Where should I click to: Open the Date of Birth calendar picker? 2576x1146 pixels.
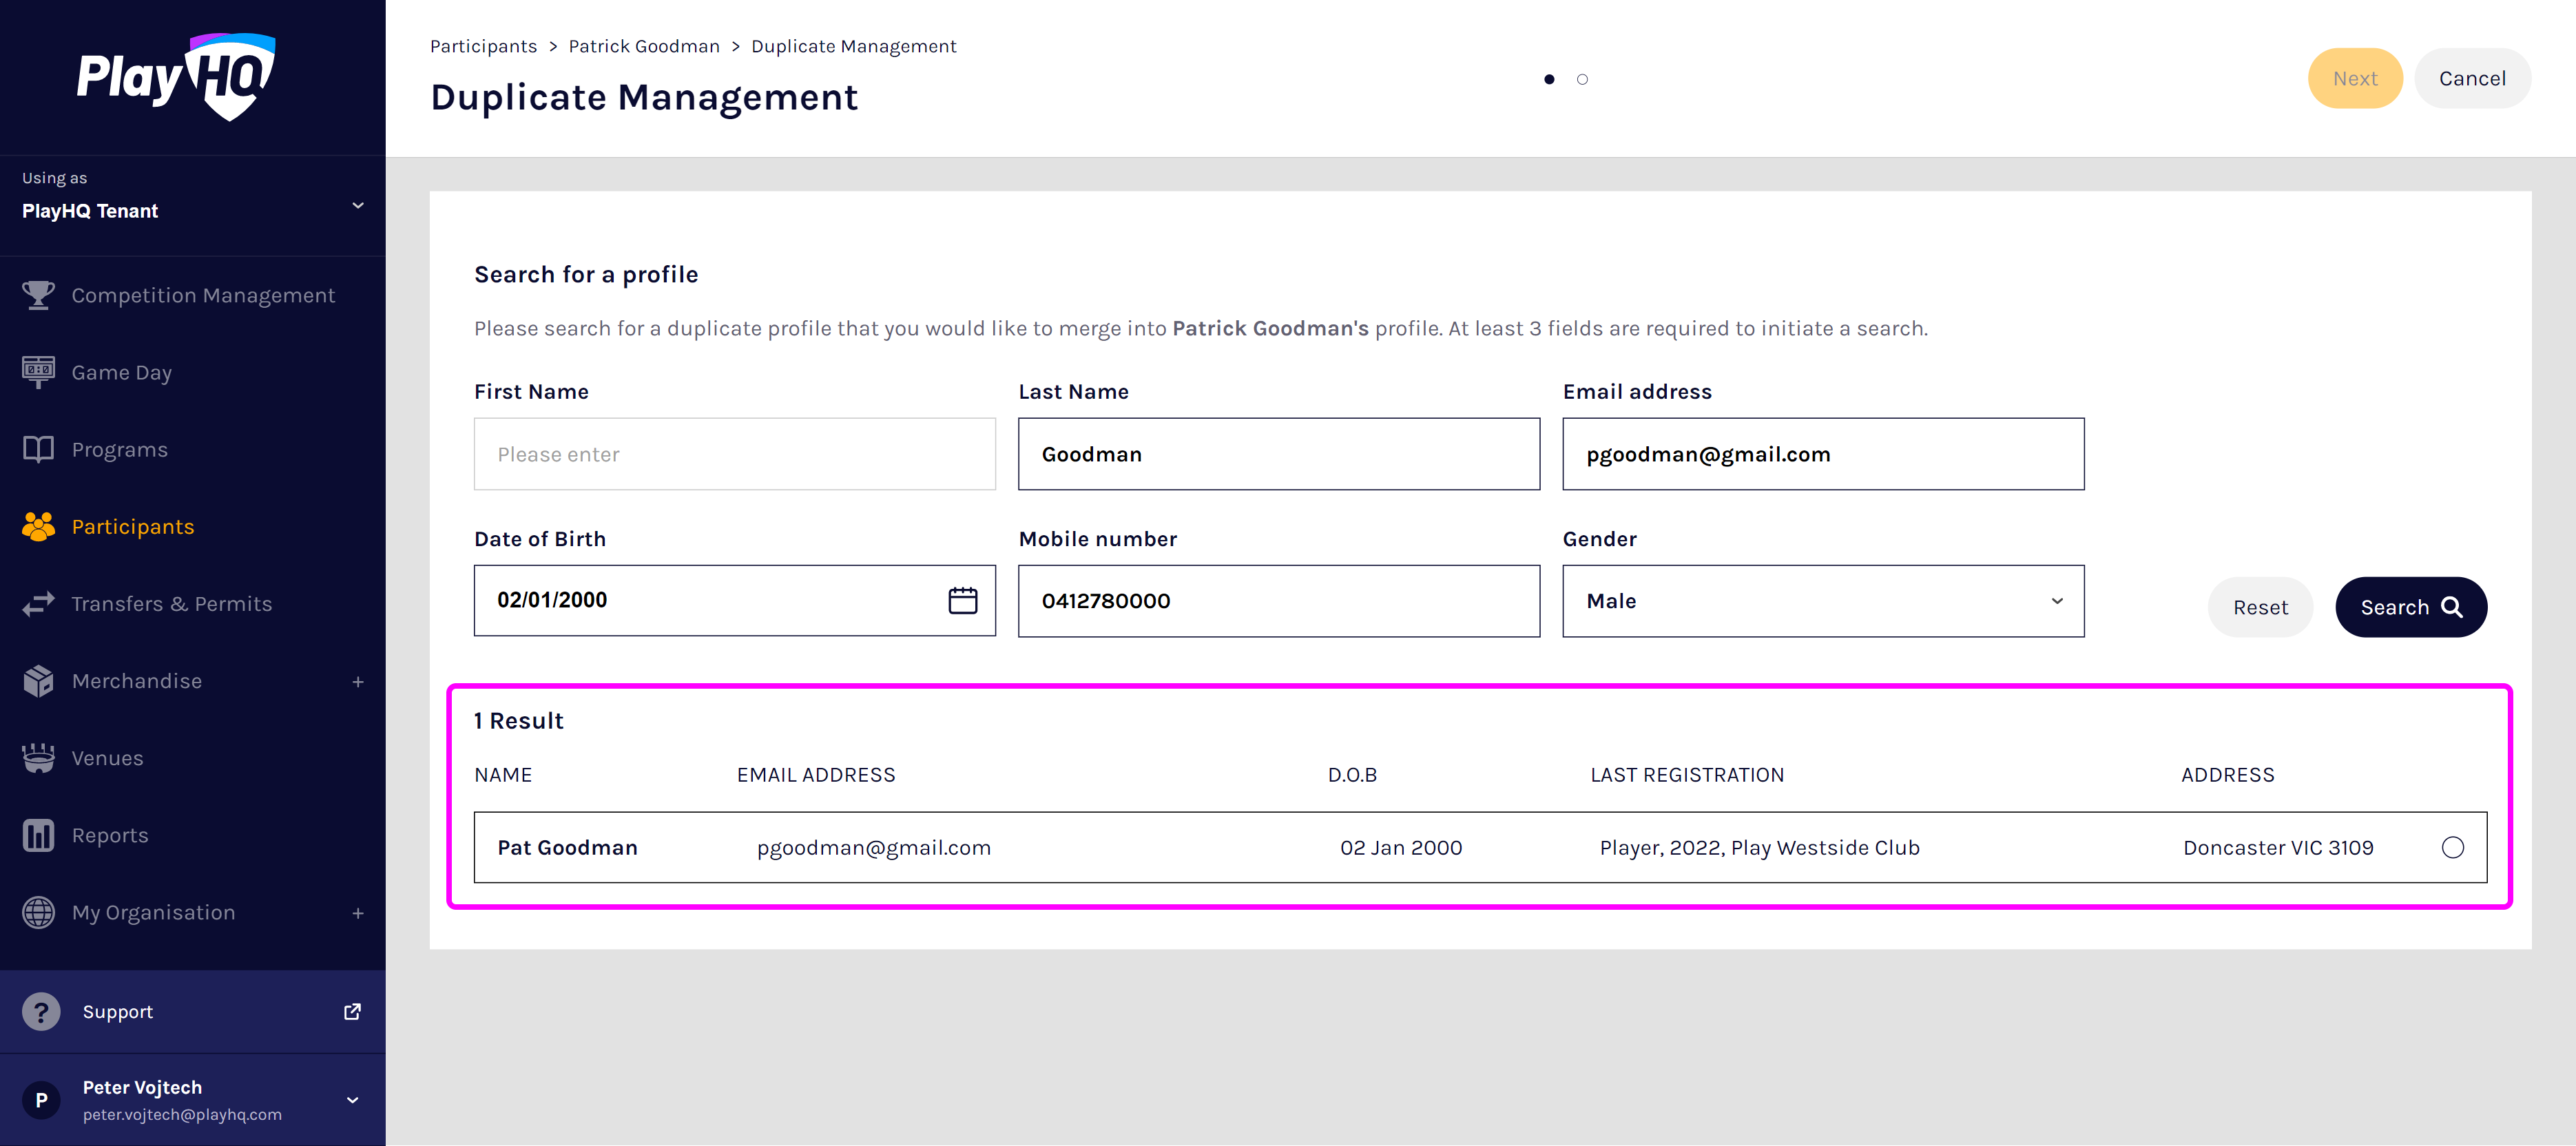[x=962, y=600]
